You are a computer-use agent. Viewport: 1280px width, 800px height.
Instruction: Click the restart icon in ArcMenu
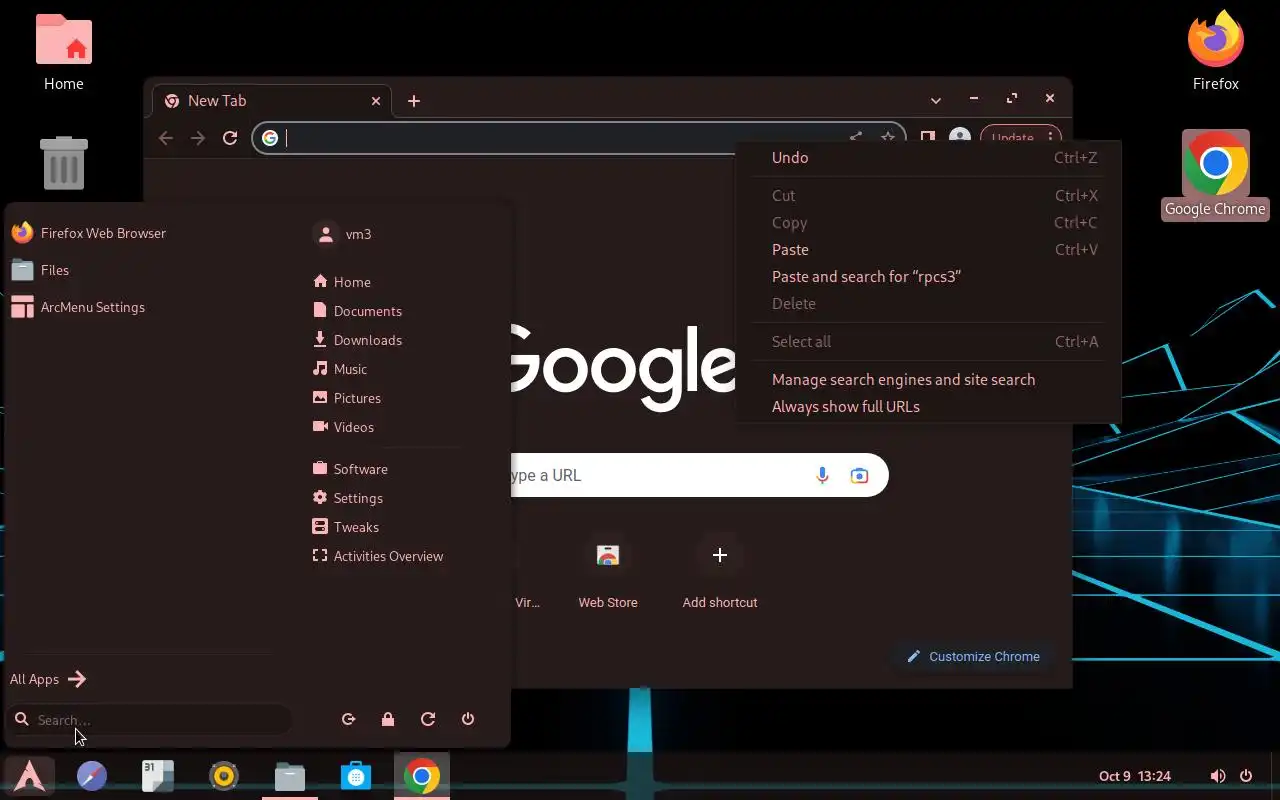[x=428, y=719]
